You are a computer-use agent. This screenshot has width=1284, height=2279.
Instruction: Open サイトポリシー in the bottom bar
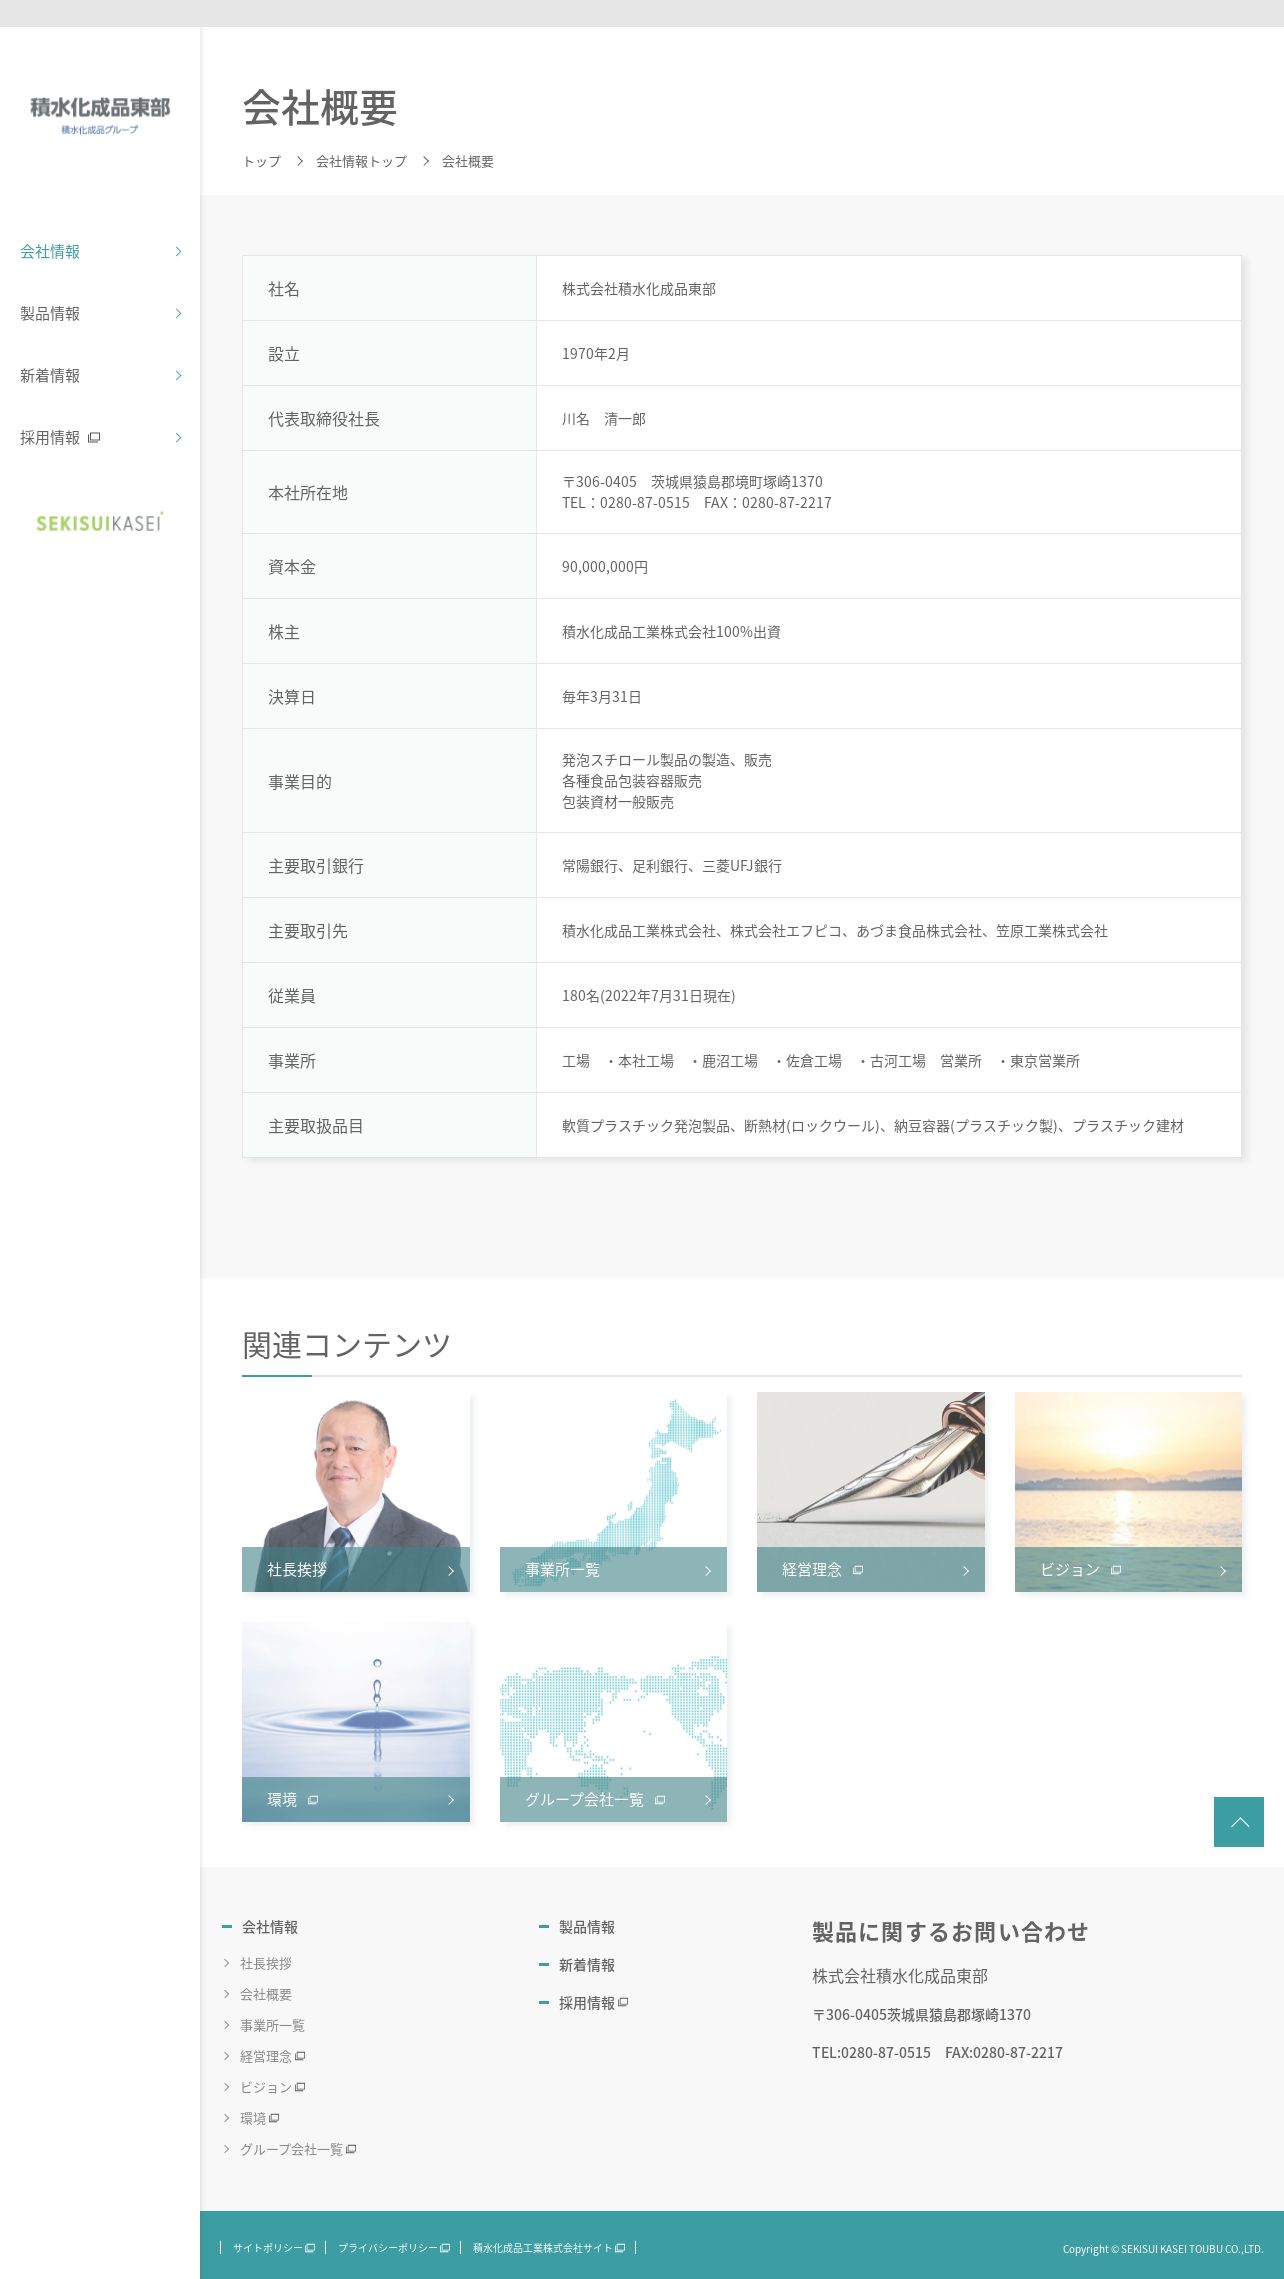[x=267, y=2248]
